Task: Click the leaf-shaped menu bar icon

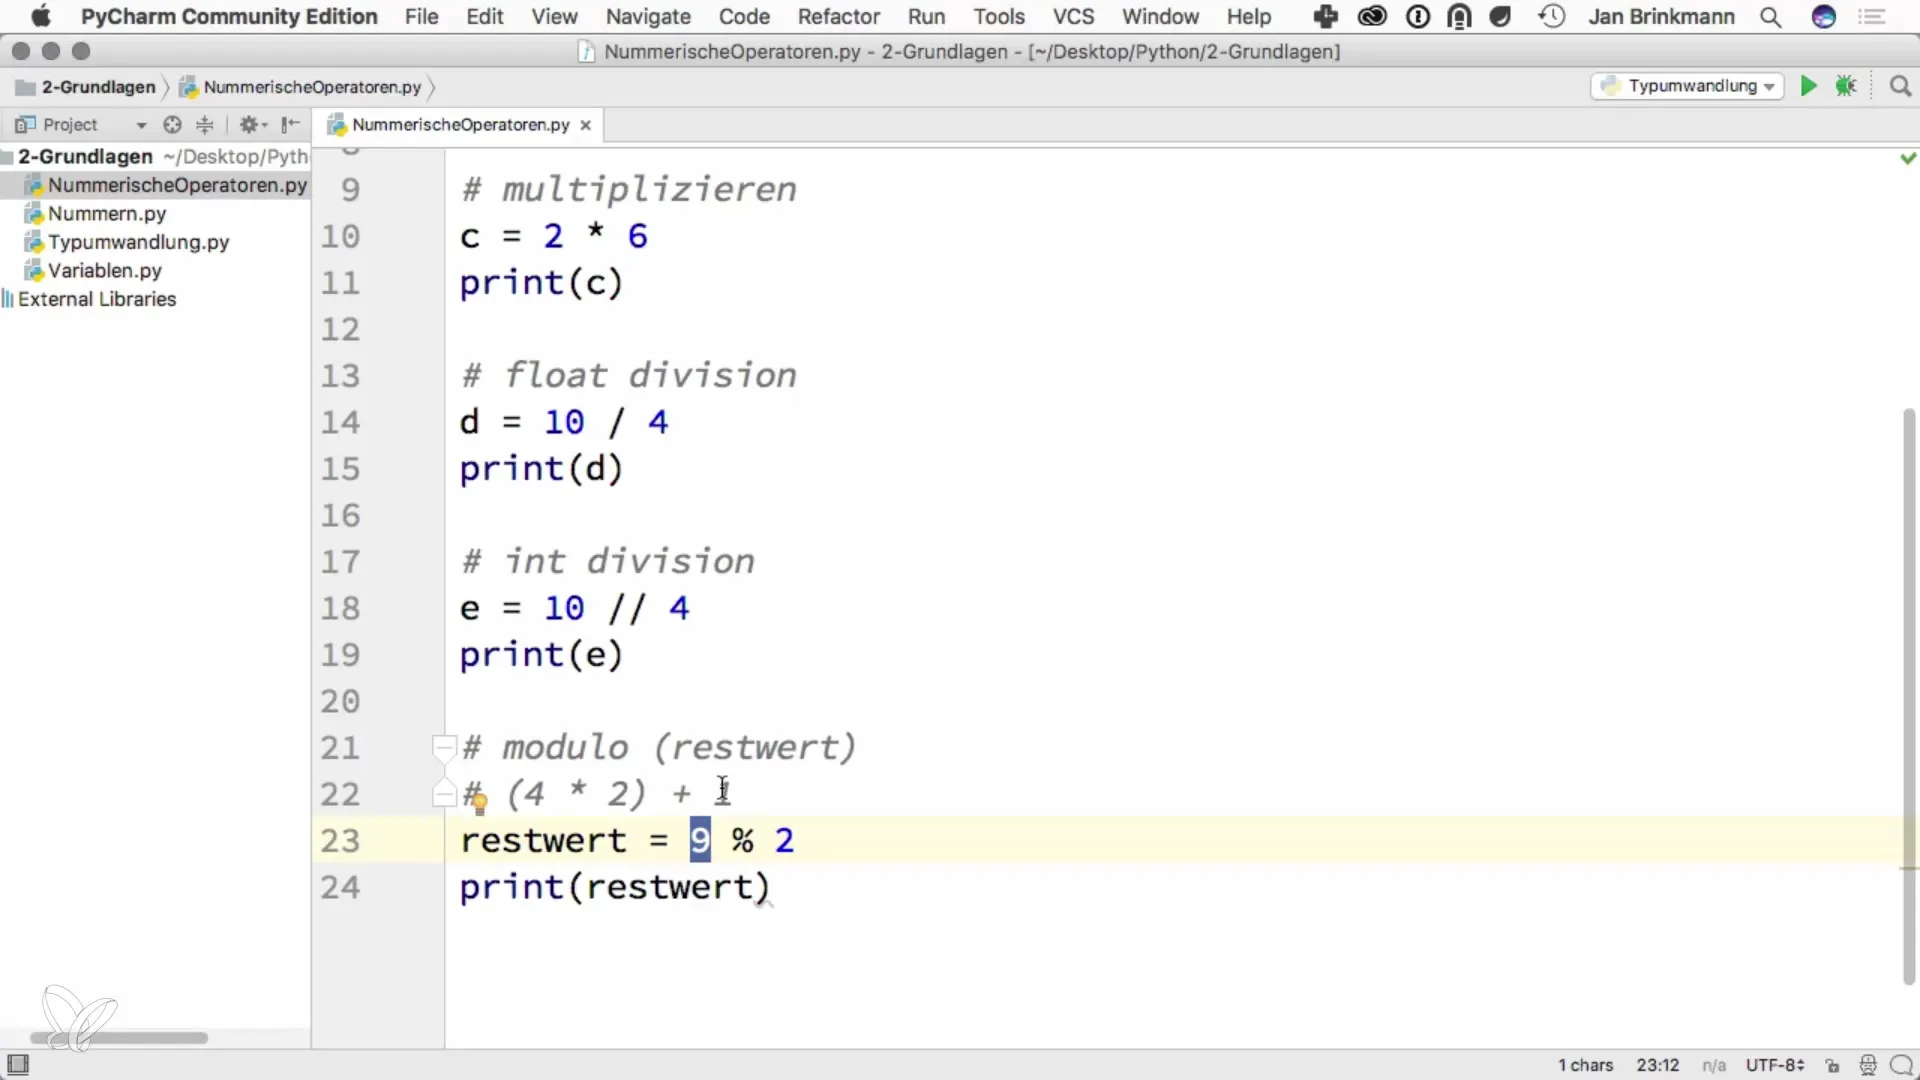Action: pos(1500,16)
